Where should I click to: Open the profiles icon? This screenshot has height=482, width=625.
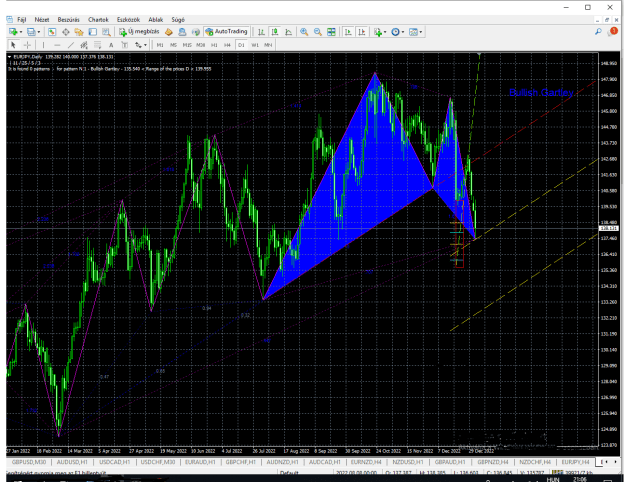31,32
